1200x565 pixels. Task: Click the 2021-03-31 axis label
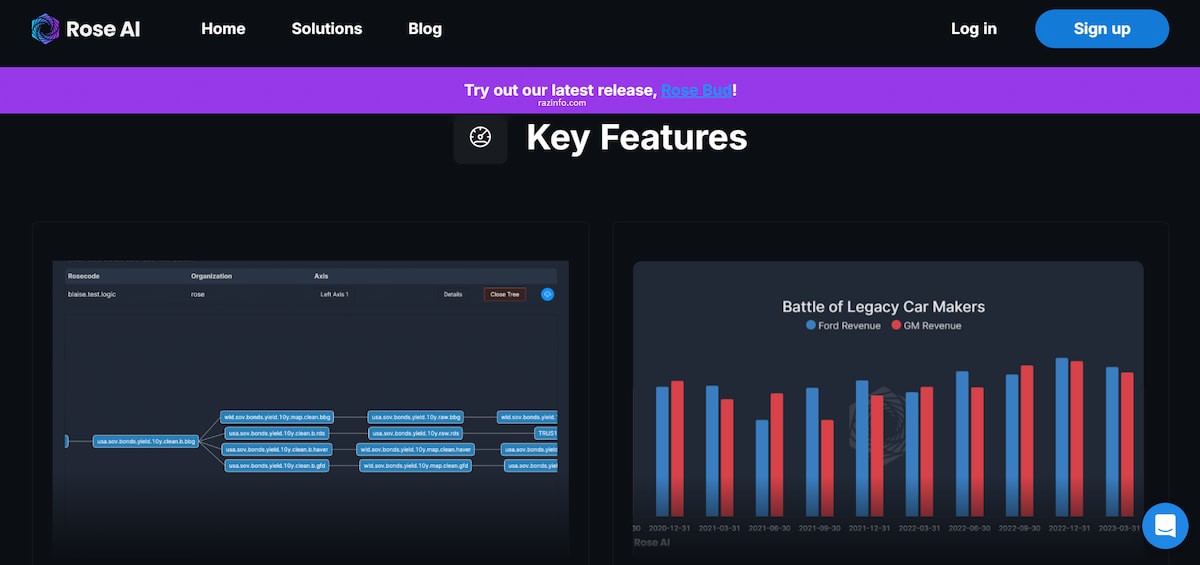click(719, 527)
